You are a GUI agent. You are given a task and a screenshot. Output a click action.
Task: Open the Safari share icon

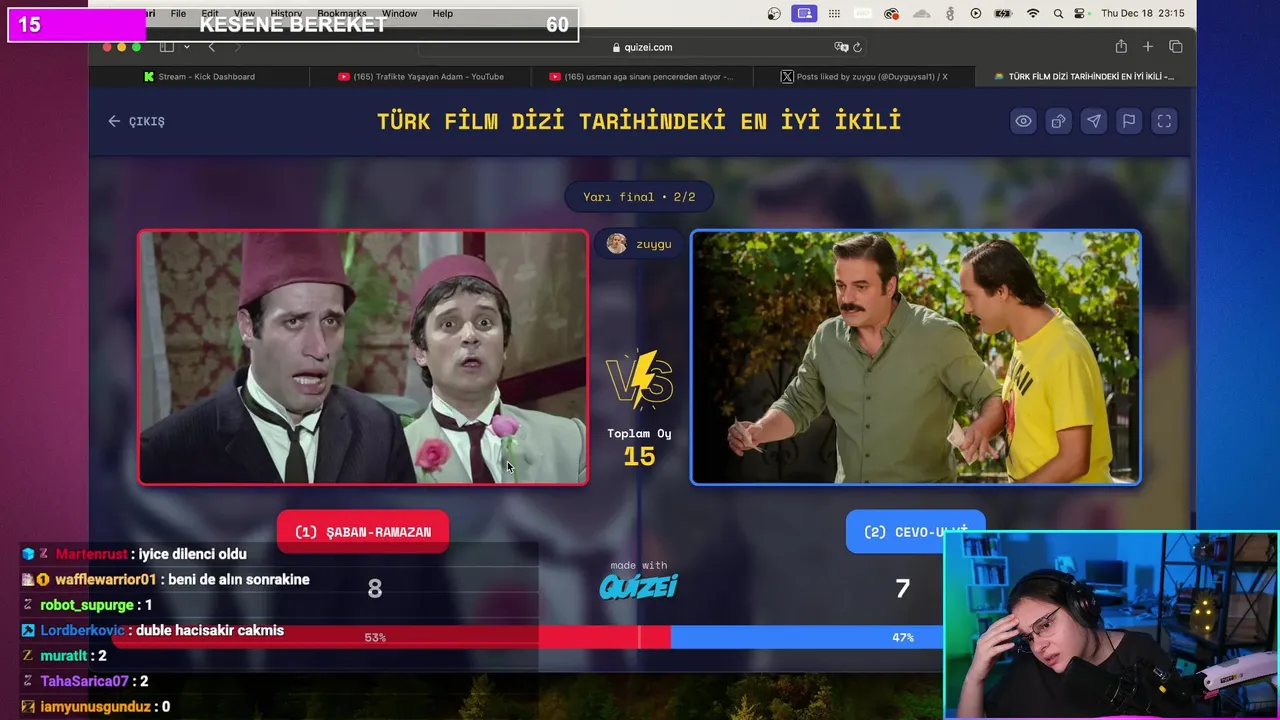click(x=1121, y=47)
